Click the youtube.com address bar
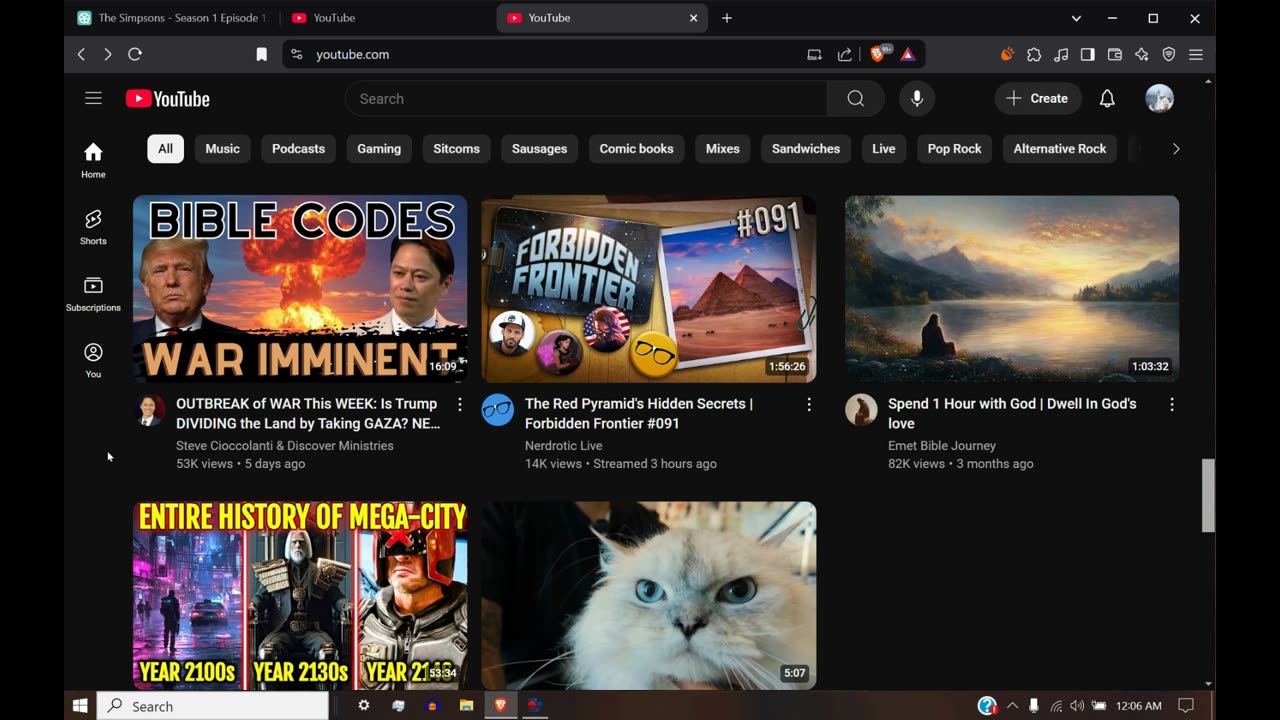The height and width of the screenshot is (720, 1280). pyautogui.click(x=353, y=55)
